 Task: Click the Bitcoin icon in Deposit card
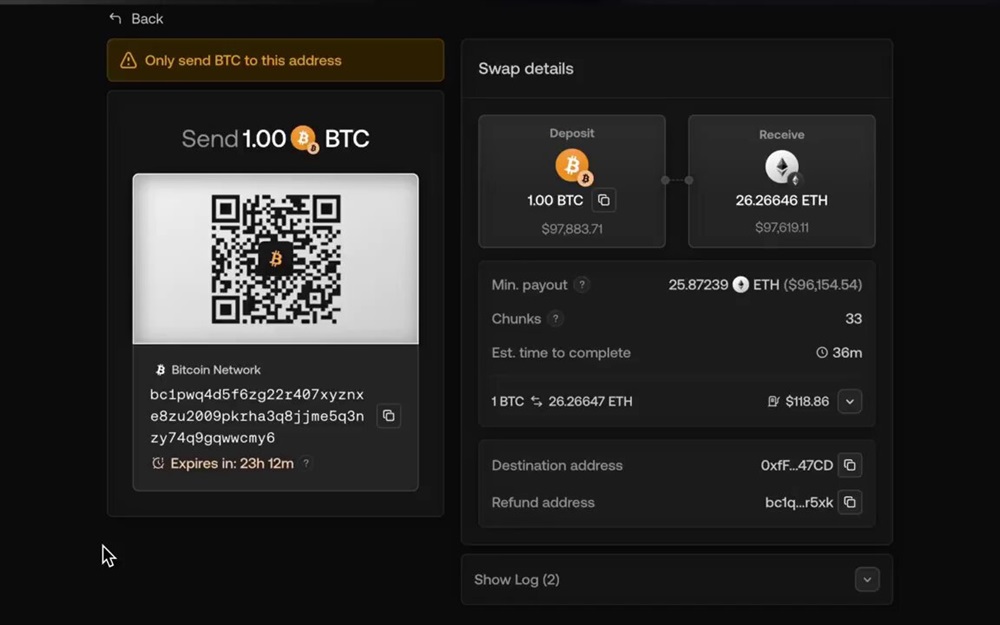click(572, 167)
